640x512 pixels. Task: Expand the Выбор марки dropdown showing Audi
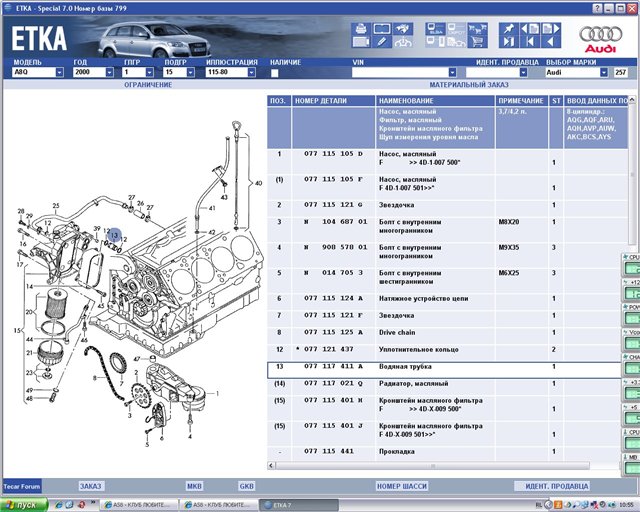[x=603, y=73]
